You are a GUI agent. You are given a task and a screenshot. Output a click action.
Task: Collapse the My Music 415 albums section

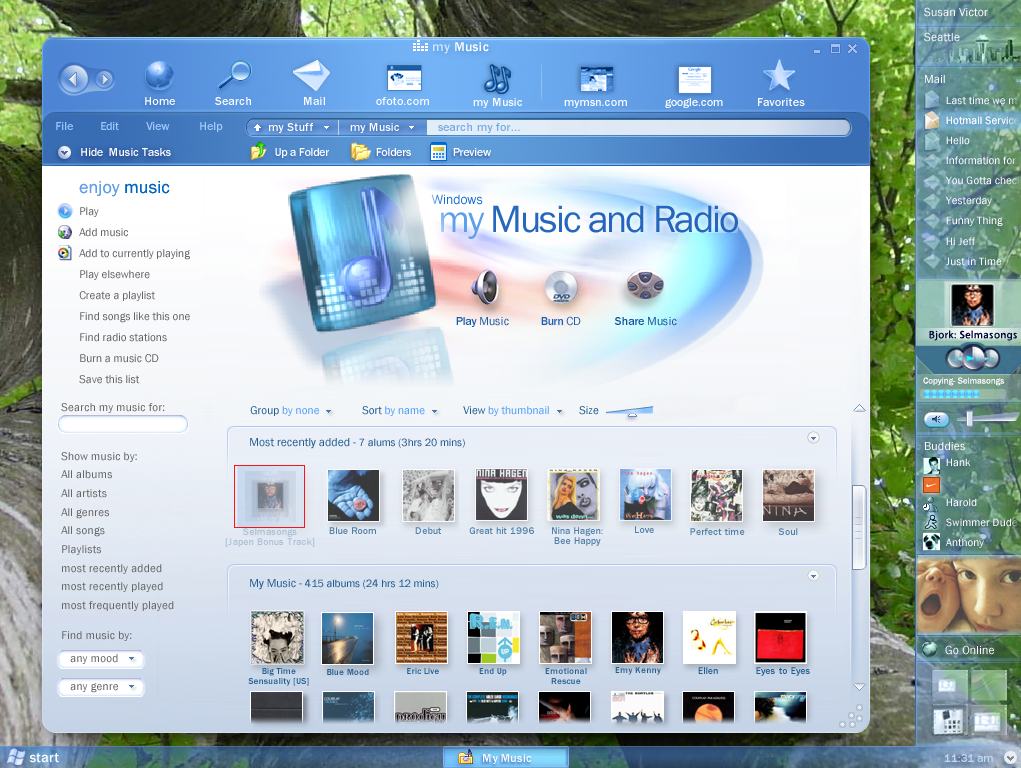click(x=813, y=576)
